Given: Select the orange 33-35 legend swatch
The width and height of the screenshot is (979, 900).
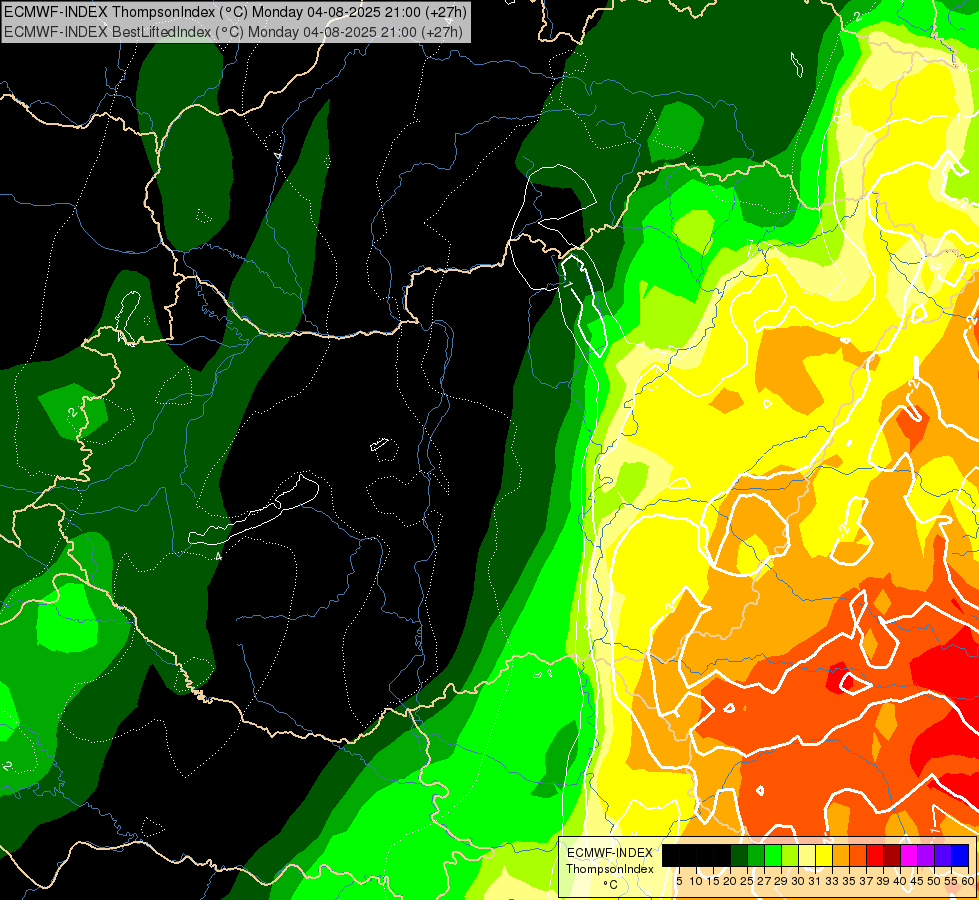Looking at the screenshot, I should (x=841, y=855).
